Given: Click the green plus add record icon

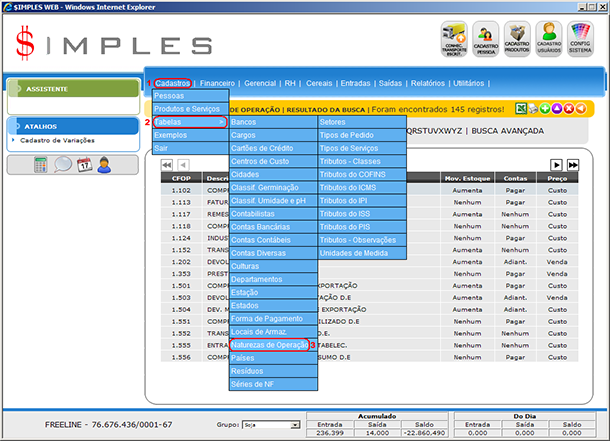Looking at the screenshot, I should coord(546,108).
